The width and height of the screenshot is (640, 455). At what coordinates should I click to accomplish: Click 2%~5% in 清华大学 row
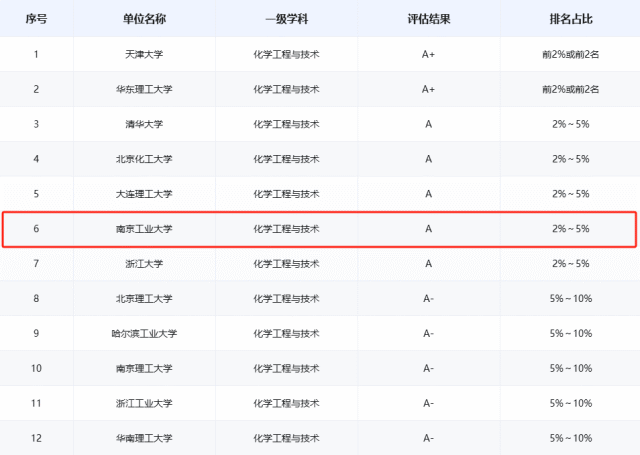pos(571,124)
